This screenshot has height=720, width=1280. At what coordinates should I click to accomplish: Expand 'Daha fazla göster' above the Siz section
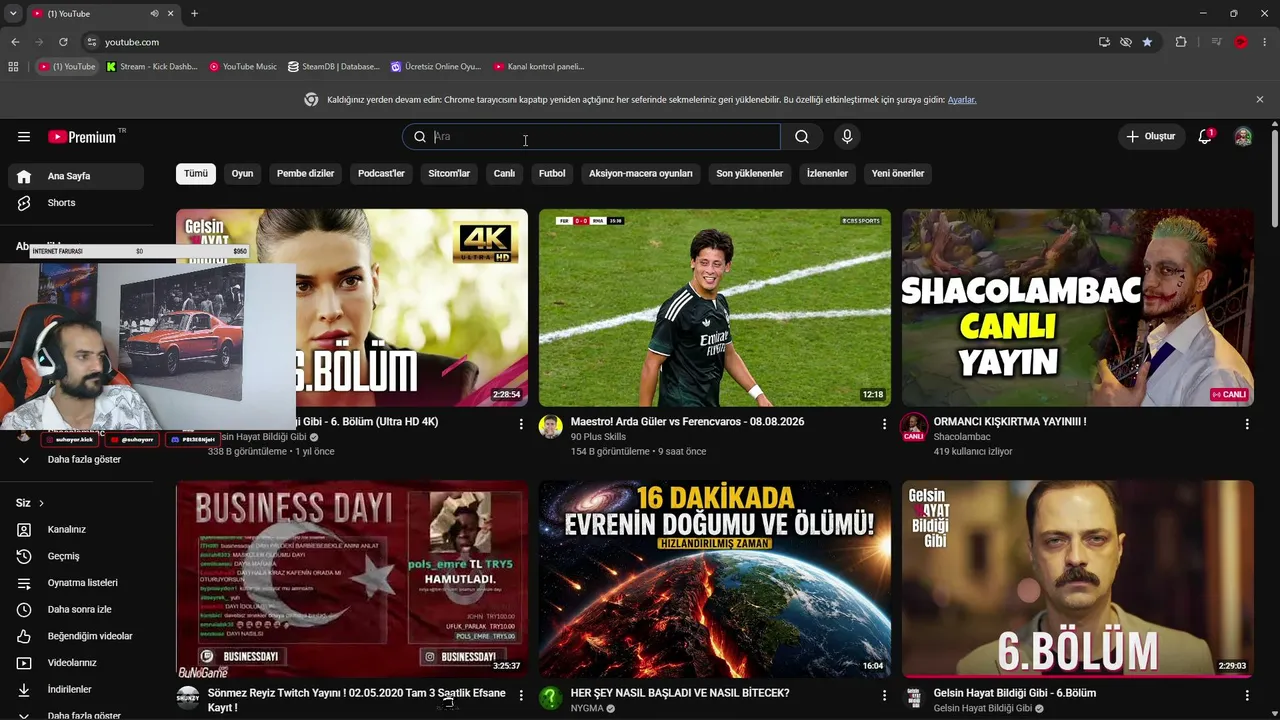pos(76,460)
